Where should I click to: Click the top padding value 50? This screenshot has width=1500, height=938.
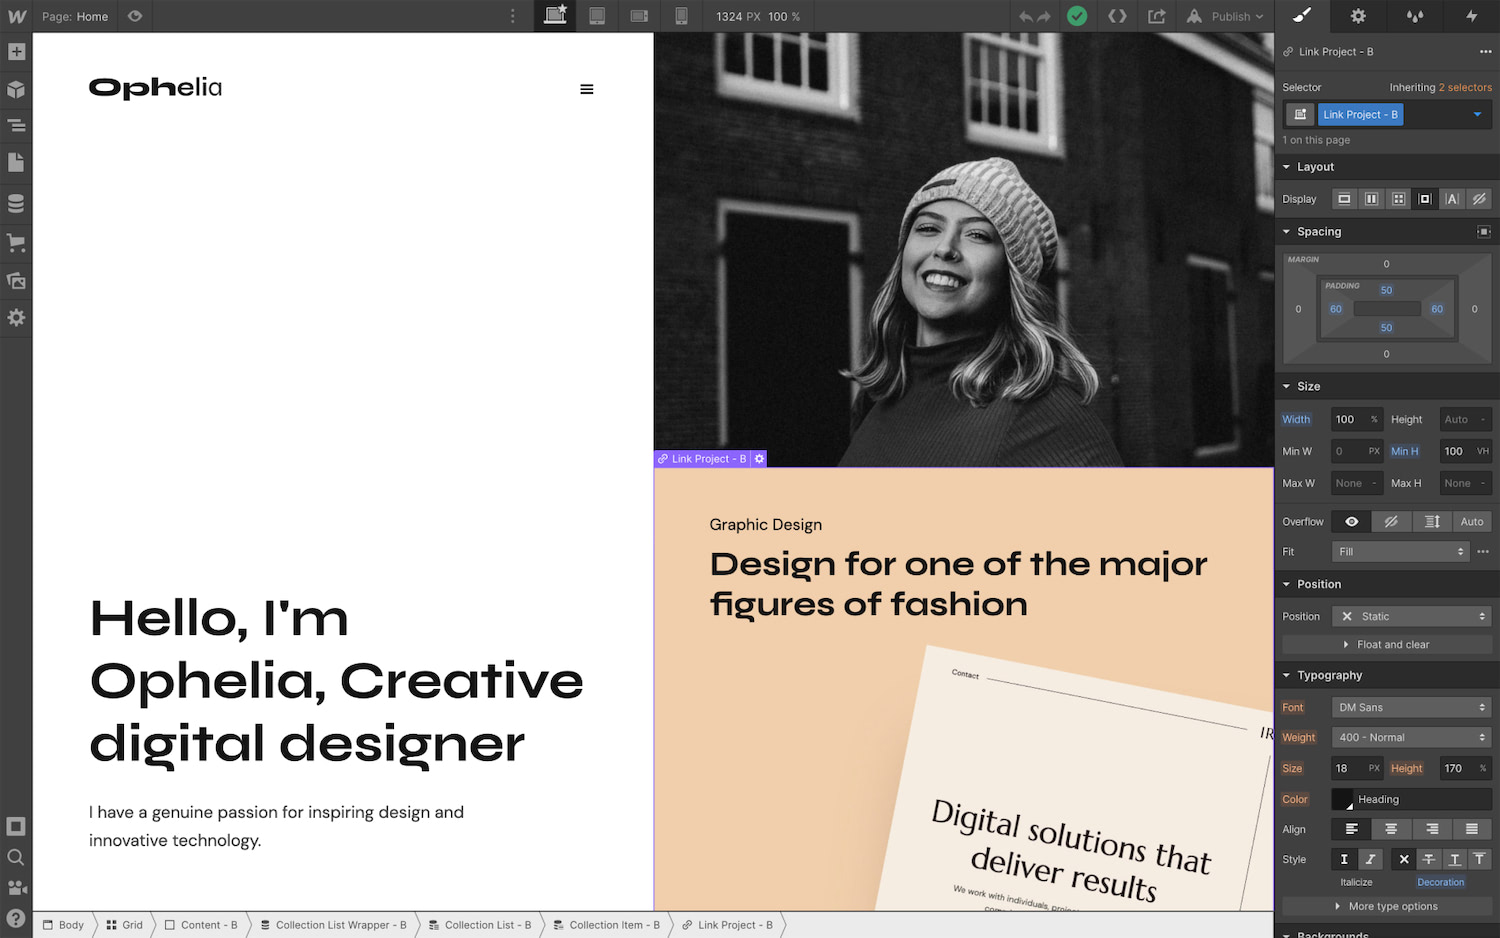1386,290
